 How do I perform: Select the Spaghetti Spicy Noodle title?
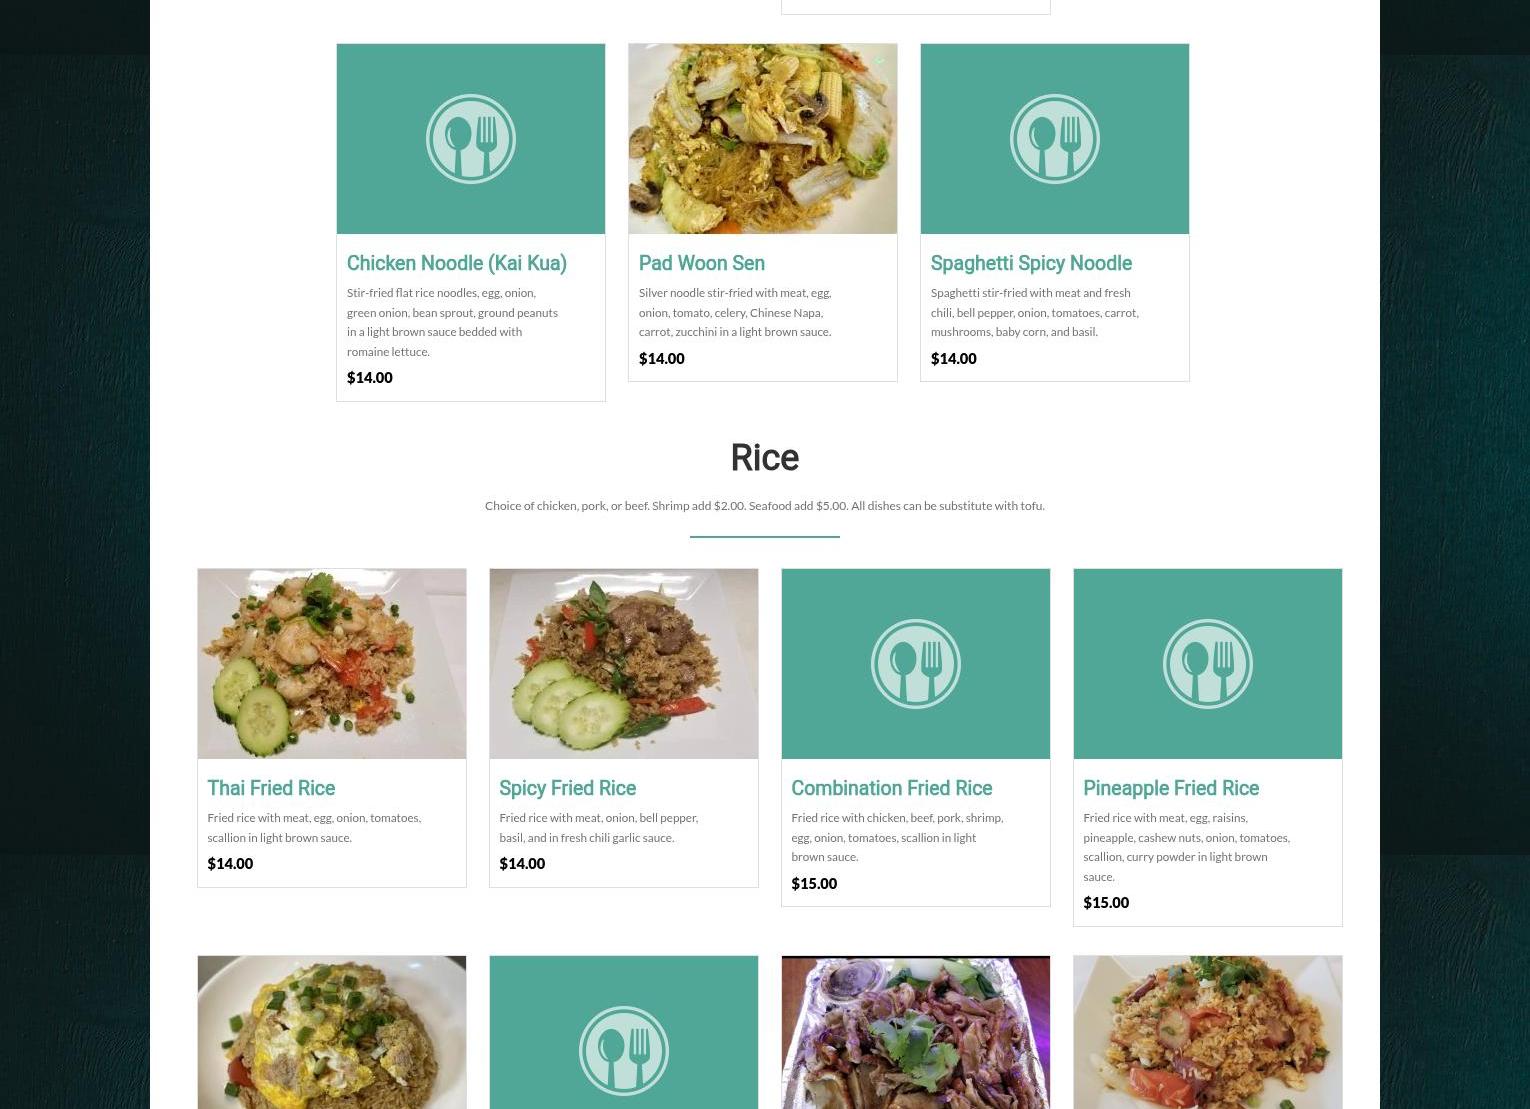(x=1031, y=263)
